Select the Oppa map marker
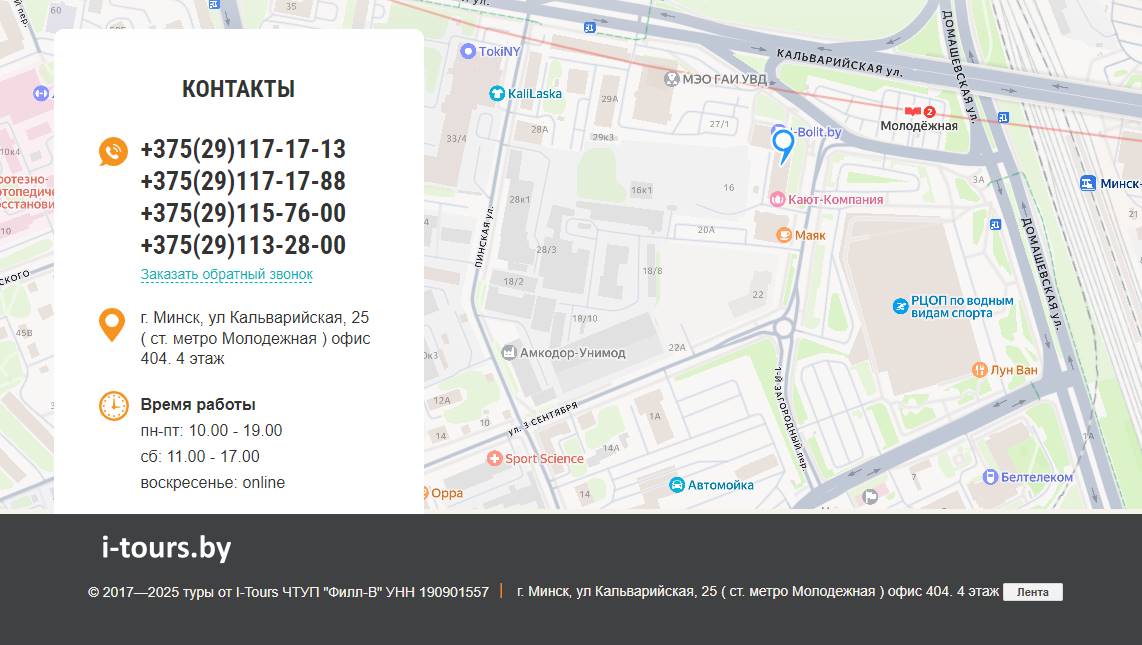 (x=444, y=493)
